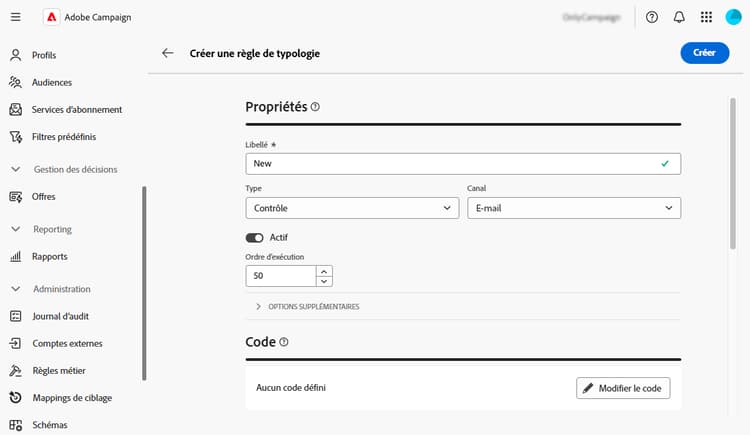The height and width of the screenshot is (435, 750).
Task: Open the notifications bell
Action: [x=679, y=17]
